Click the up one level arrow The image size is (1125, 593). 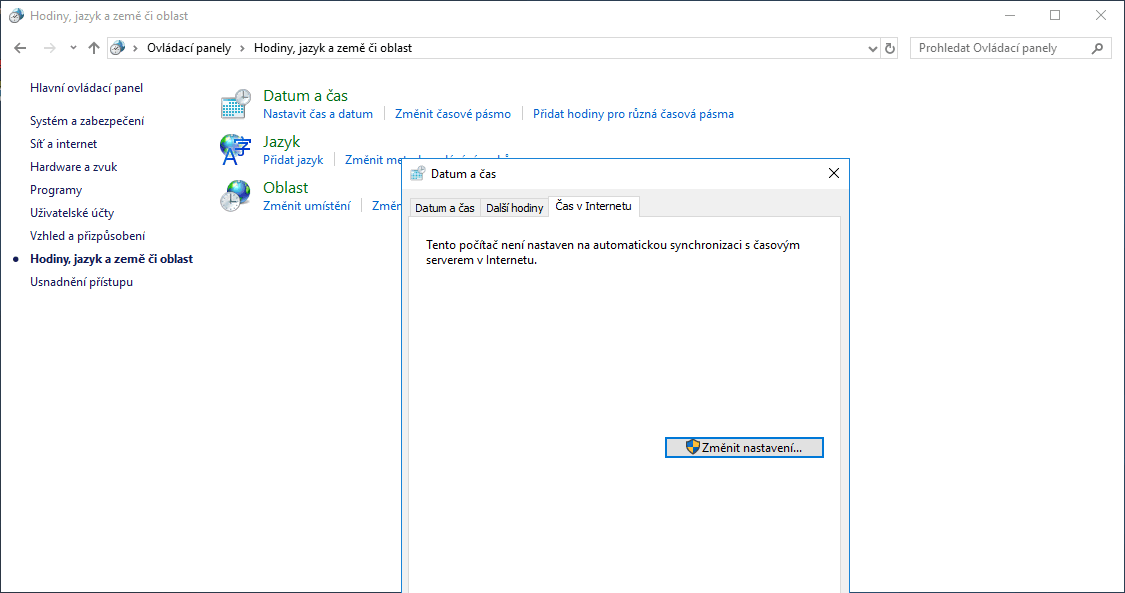point(94,48)
